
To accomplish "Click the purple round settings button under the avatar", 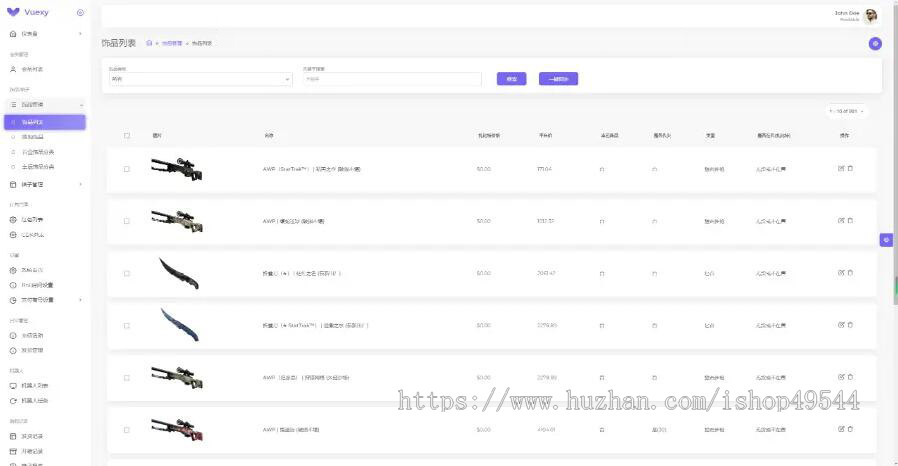I will [x=875, y=44].
